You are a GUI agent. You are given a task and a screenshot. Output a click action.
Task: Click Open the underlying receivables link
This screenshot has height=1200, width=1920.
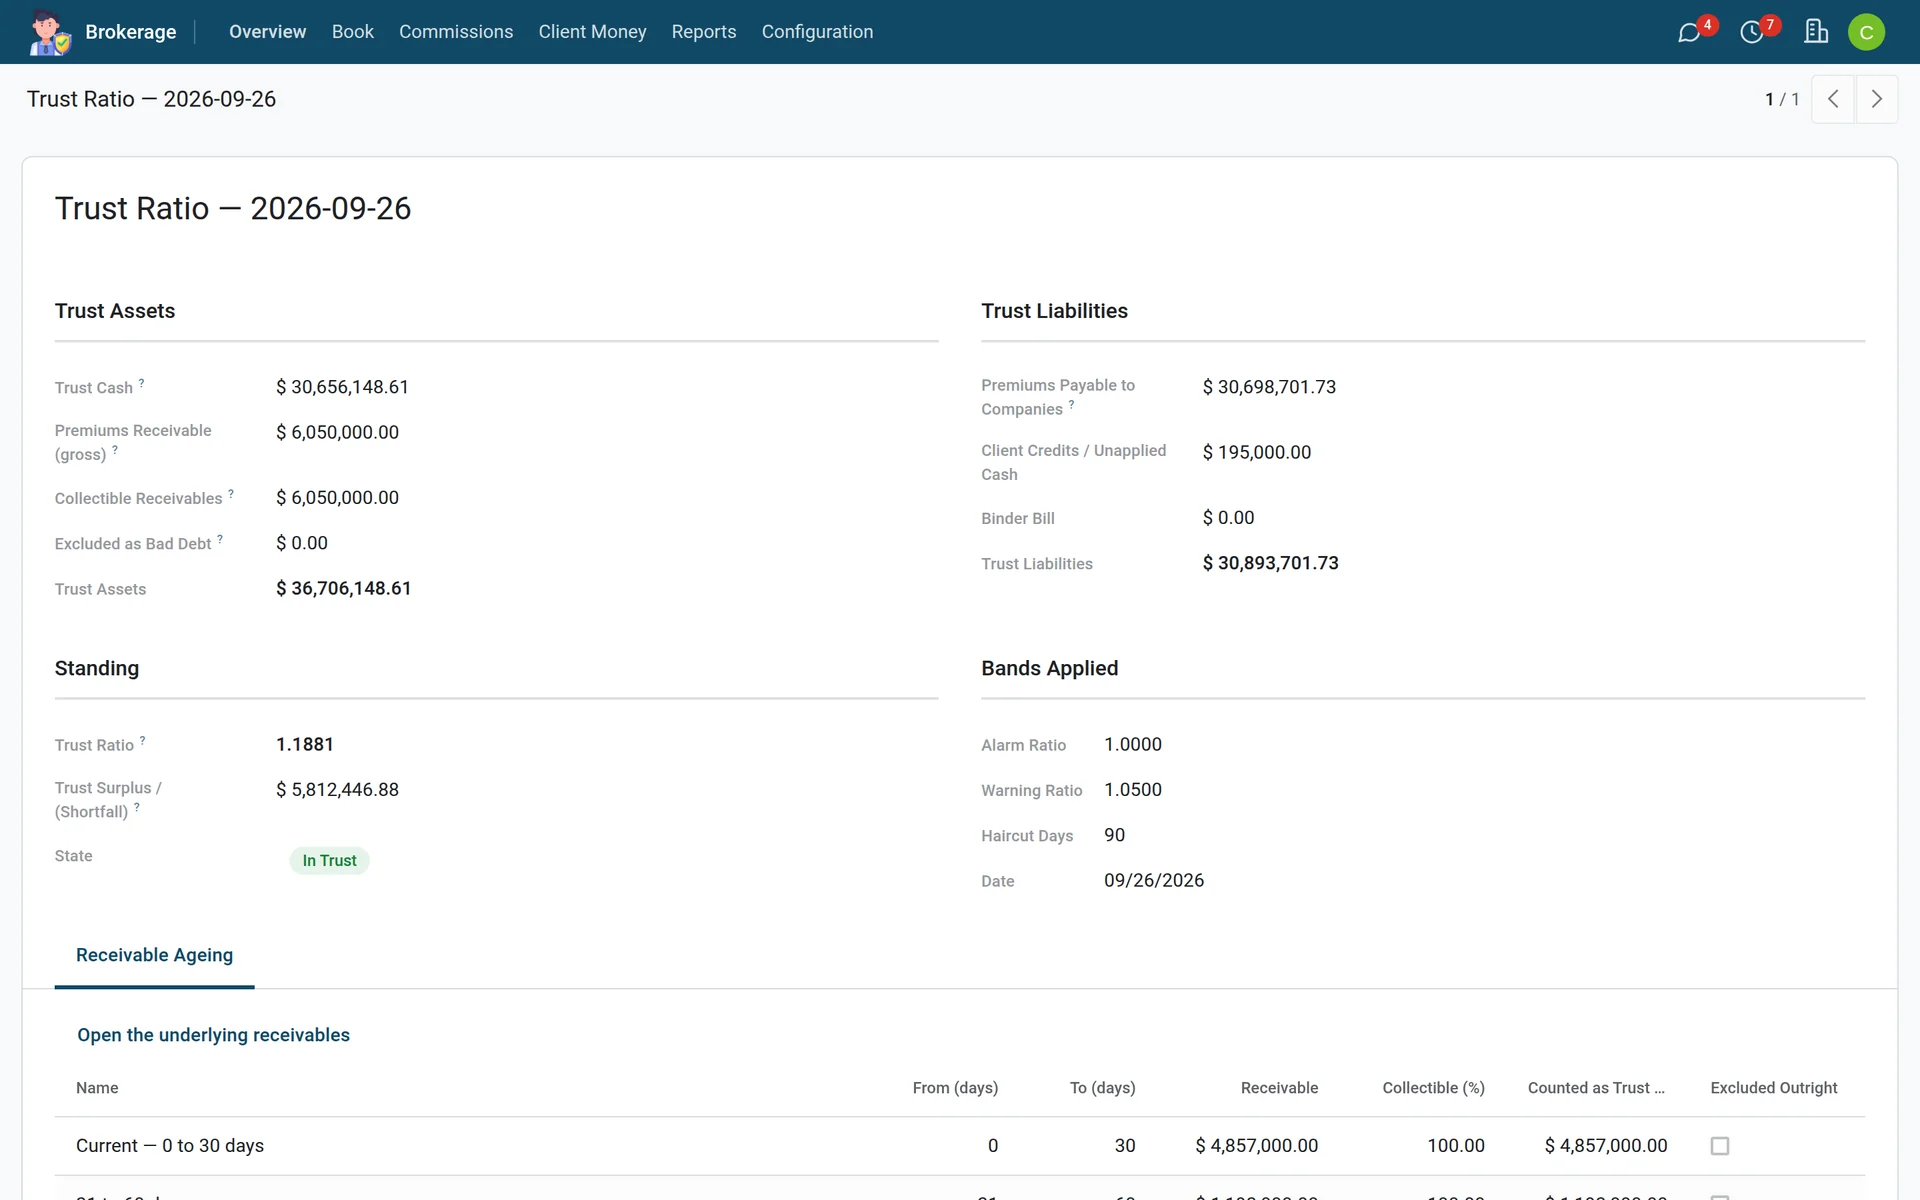click(x=213, y=1035)
